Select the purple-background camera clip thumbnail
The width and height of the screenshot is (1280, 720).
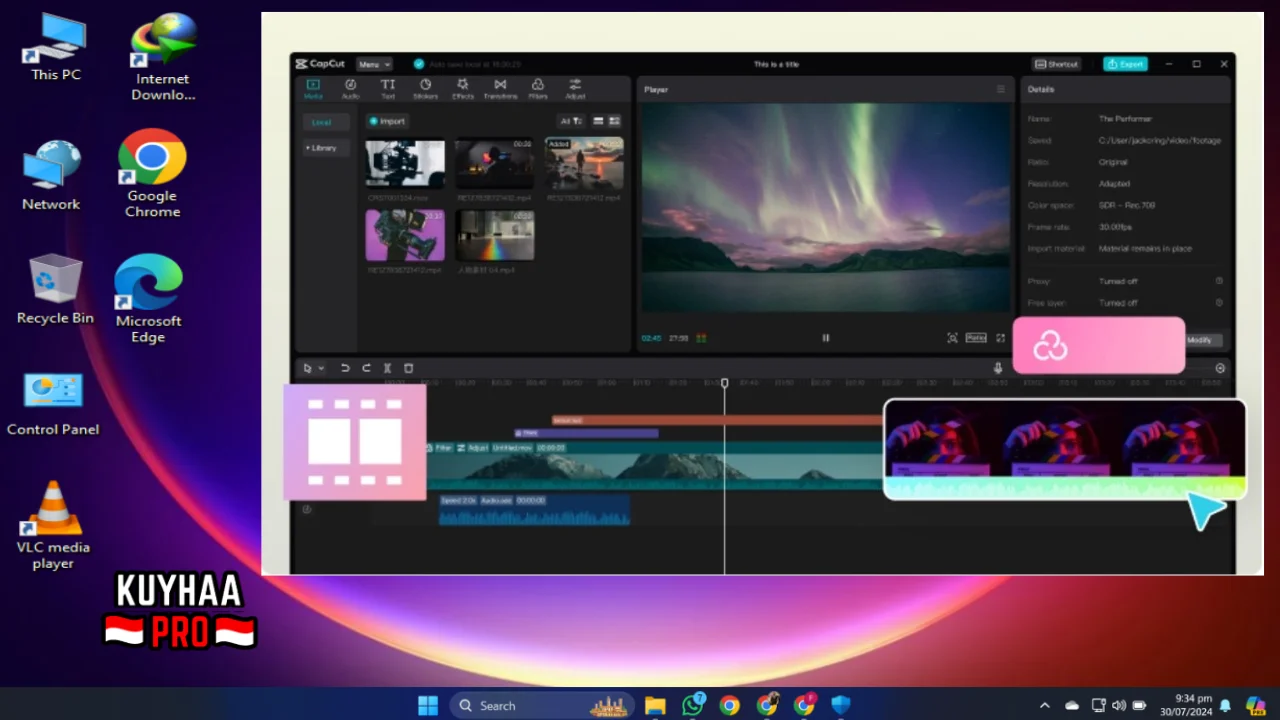(x=405, y=235)
